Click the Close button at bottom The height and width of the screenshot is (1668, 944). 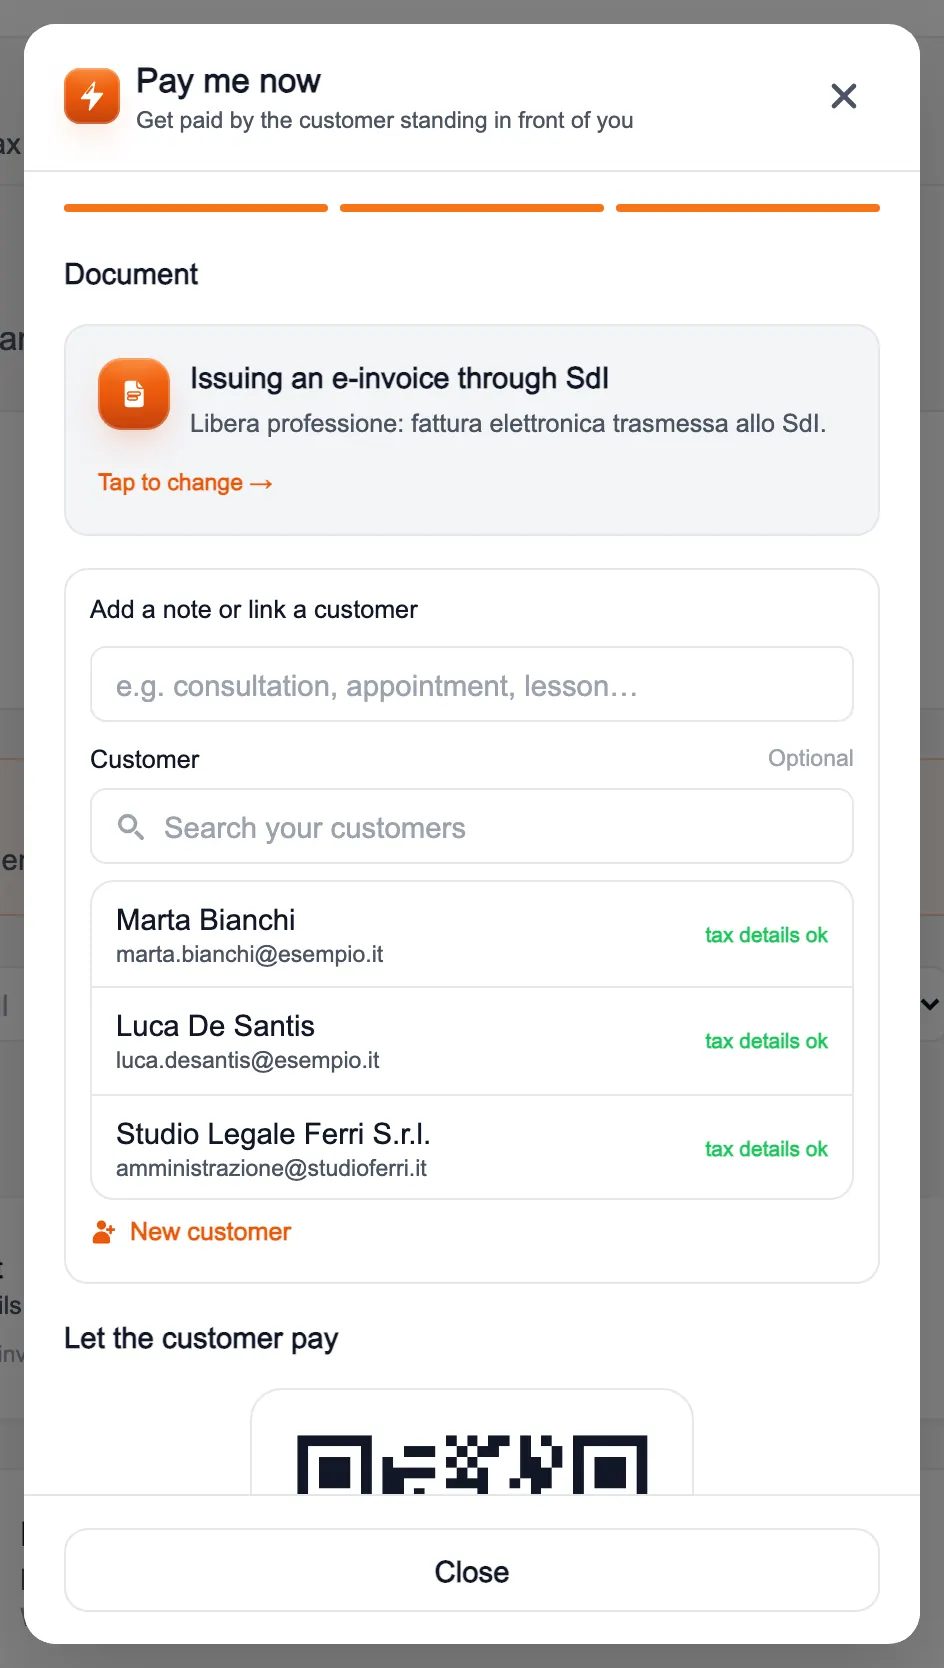pos(472,1571)
